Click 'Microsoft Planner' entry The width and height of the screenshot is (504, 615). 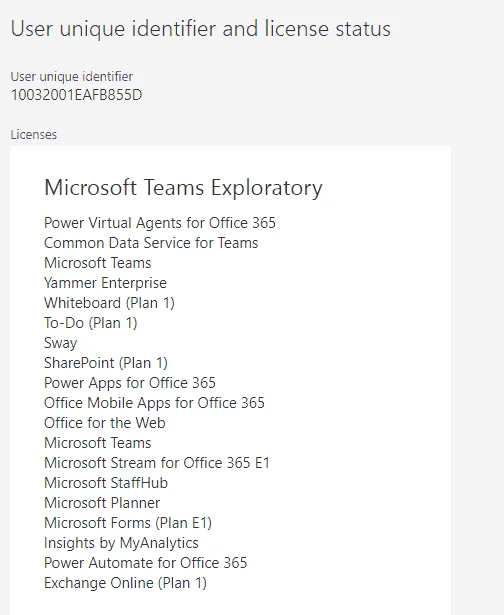(x=102, y=503)
